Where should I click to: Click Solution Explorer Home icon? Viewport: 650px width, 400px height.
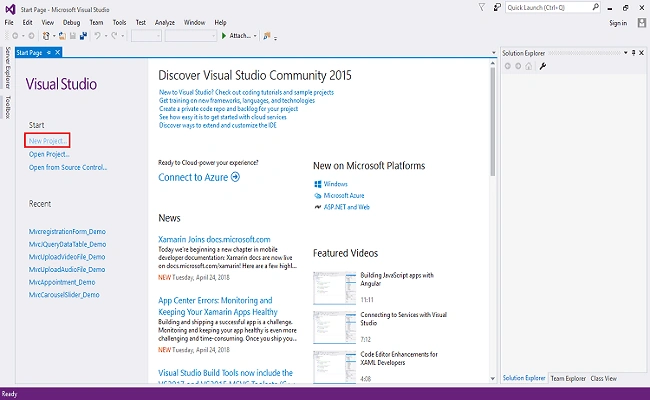pyautogui.click(x=529, y=66)
